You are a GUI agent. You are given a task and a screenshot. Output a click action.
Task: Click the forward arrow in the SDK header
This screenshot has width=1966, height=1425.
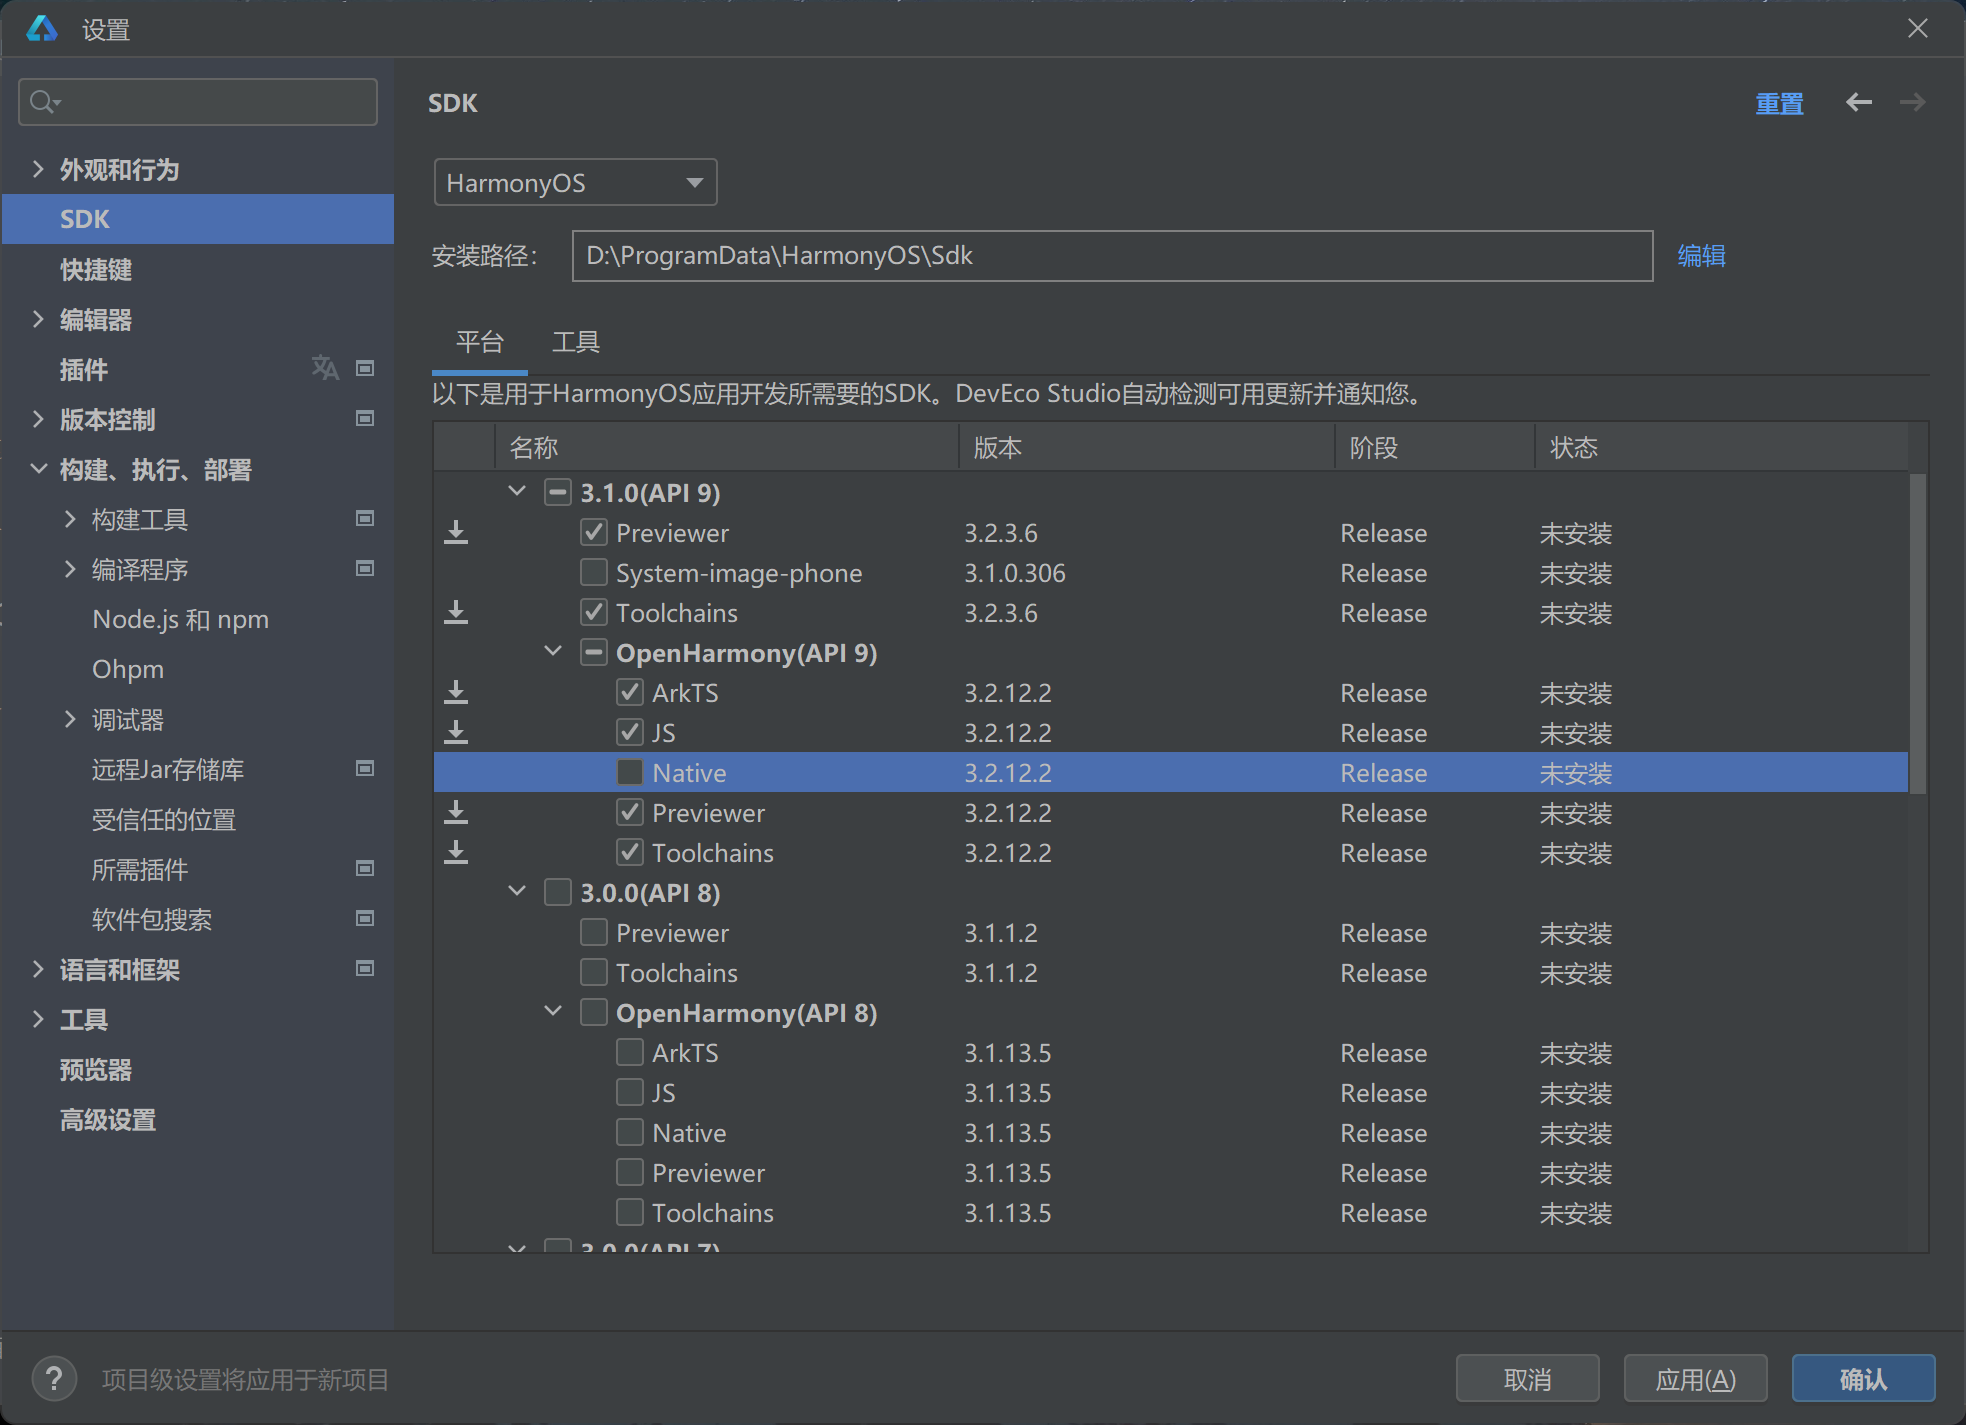tap(1912, 102)
